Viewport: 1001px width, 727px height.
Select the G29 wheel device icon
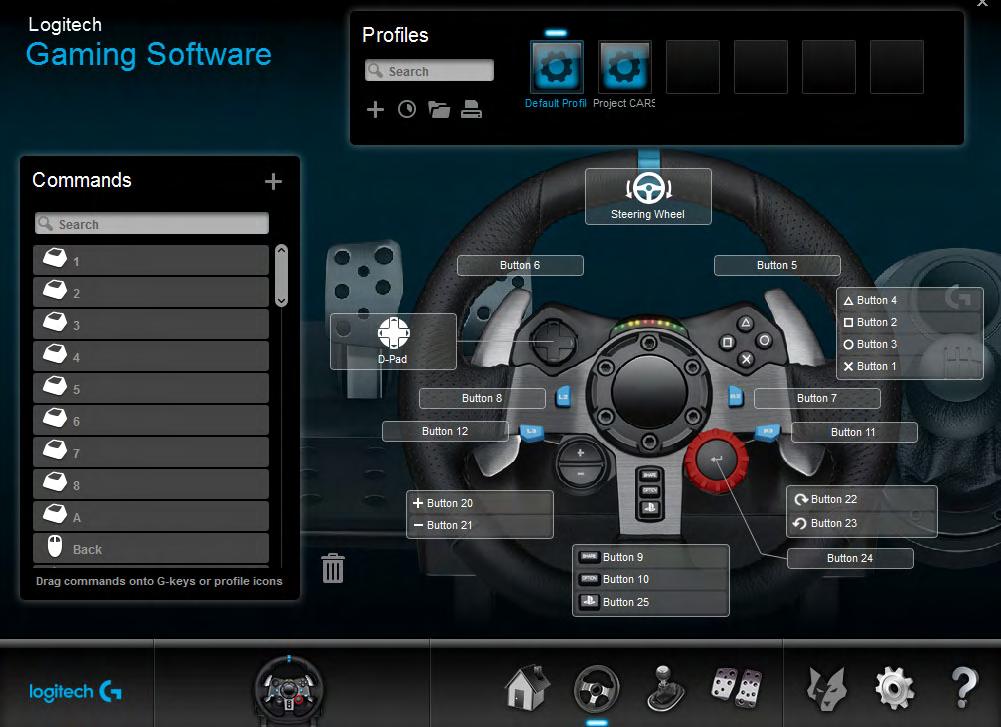[x=289, y=690]
